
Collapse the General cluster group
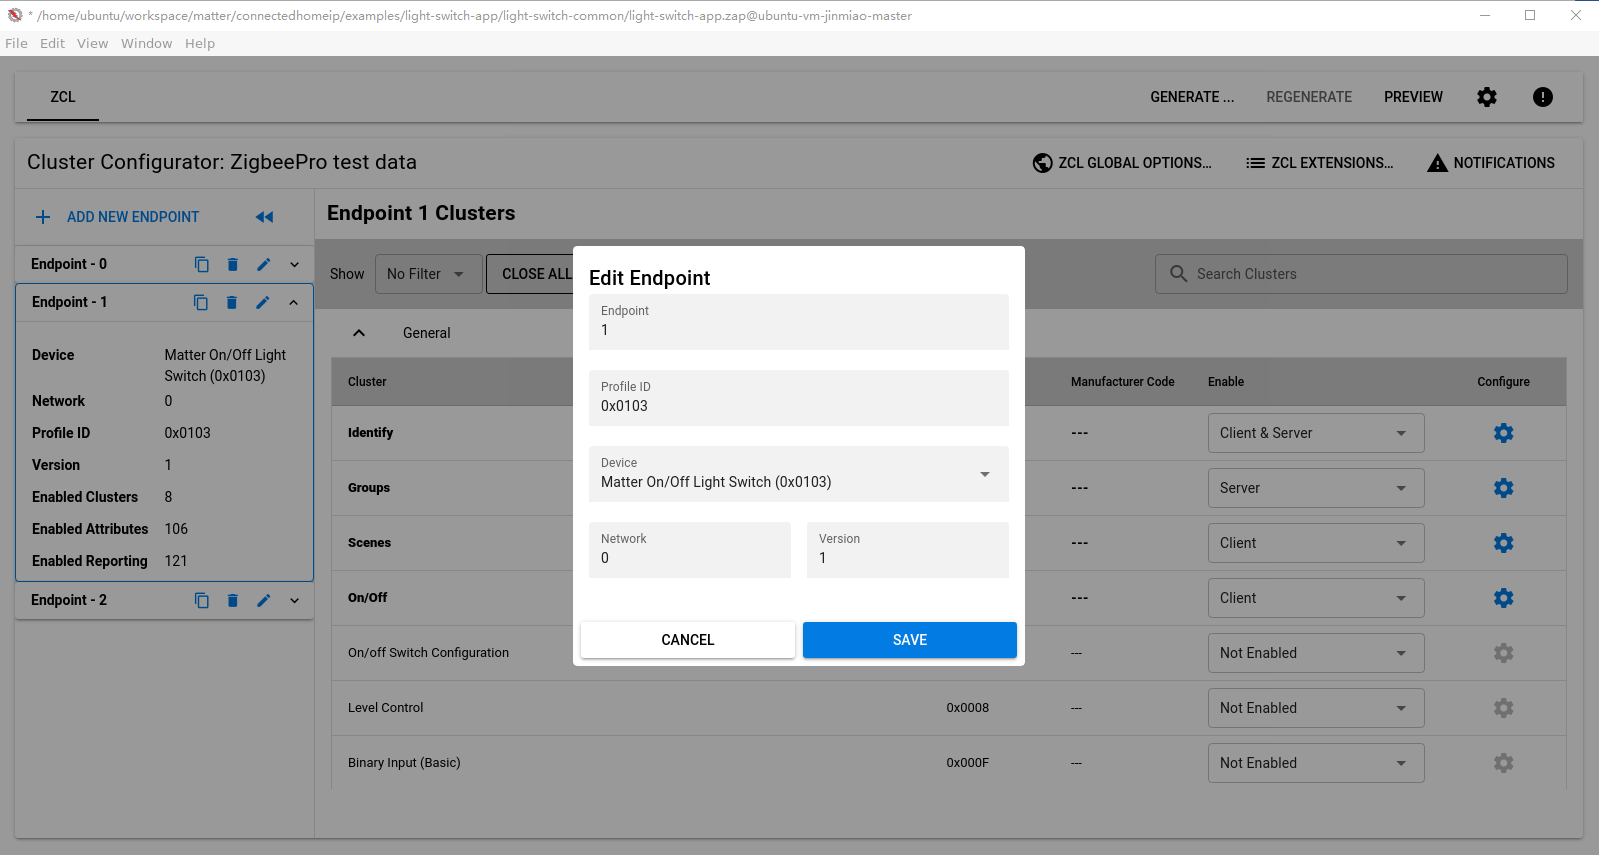click(x=359, y=333)
